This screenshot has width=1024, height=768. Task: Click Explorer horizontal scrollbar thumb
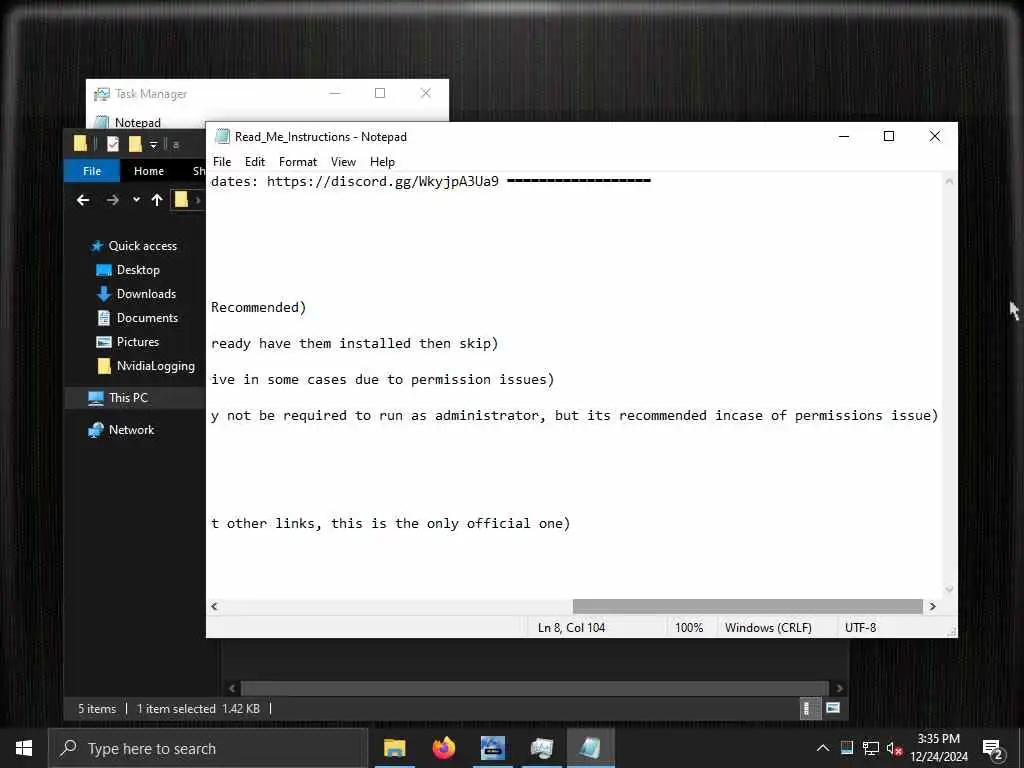click(535, 688)
